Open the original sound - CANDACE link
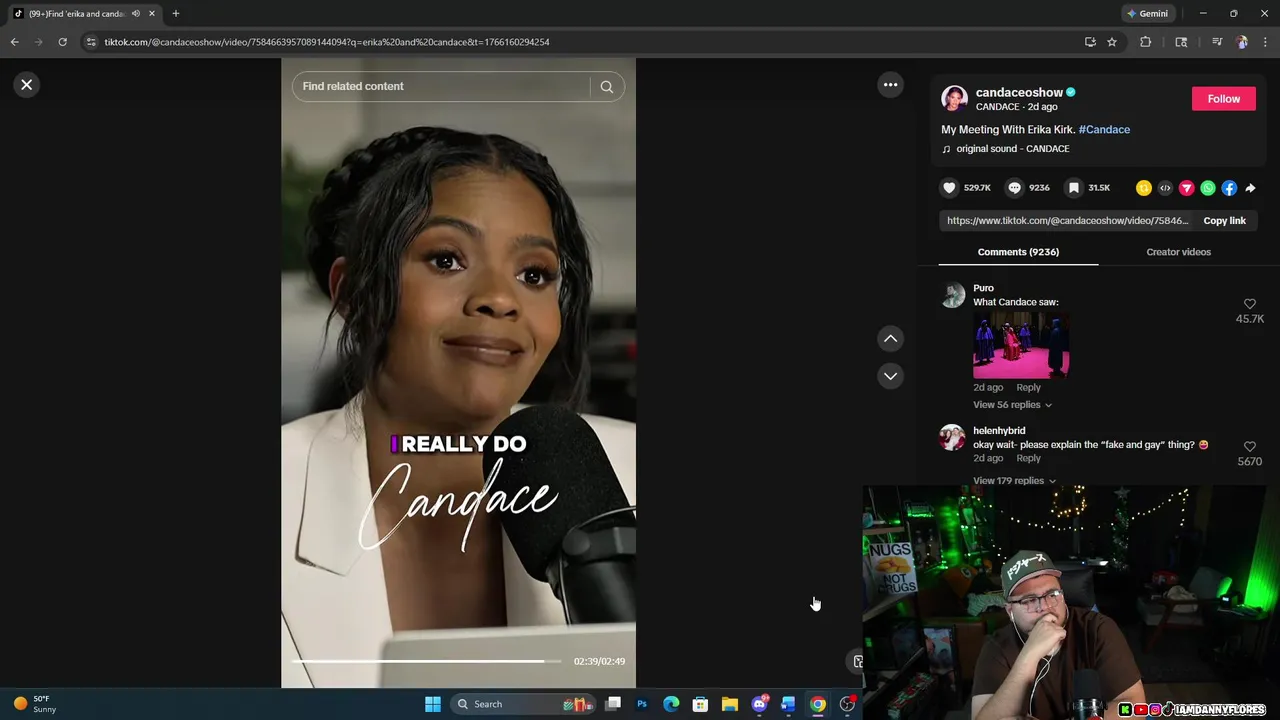This screenshot has width=1280, height=720. click(x=1012, y=149)
